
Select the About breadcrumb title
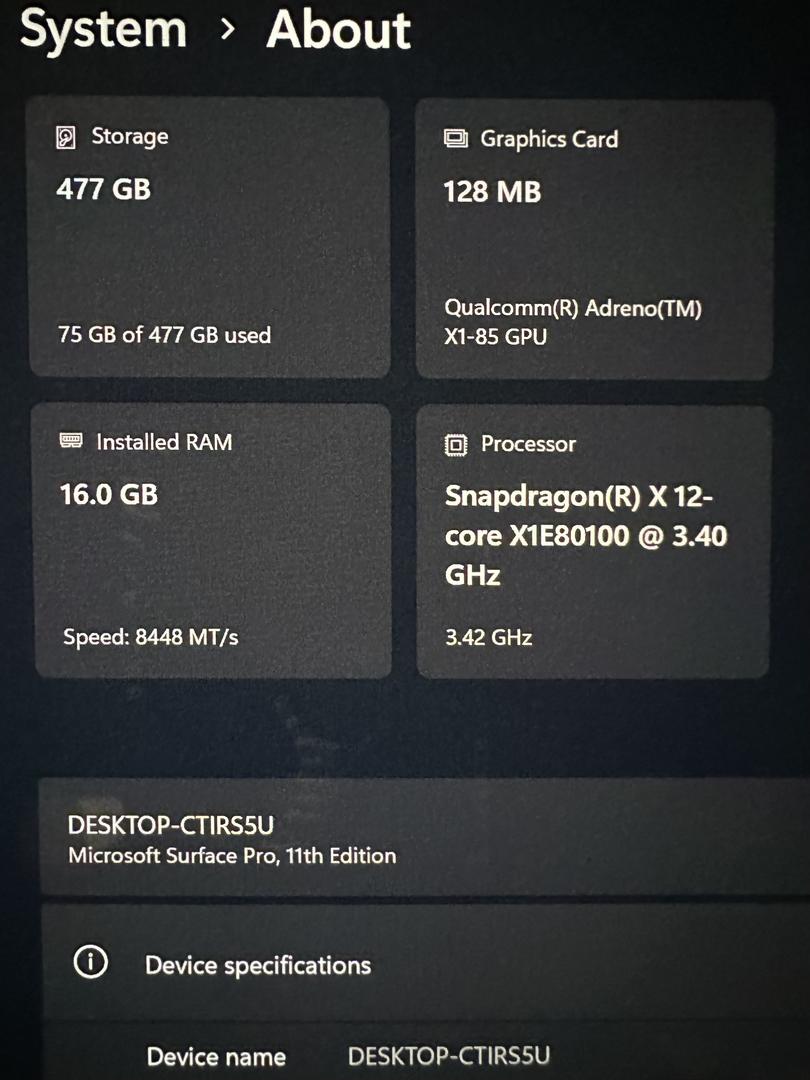[x=339, y=30]
